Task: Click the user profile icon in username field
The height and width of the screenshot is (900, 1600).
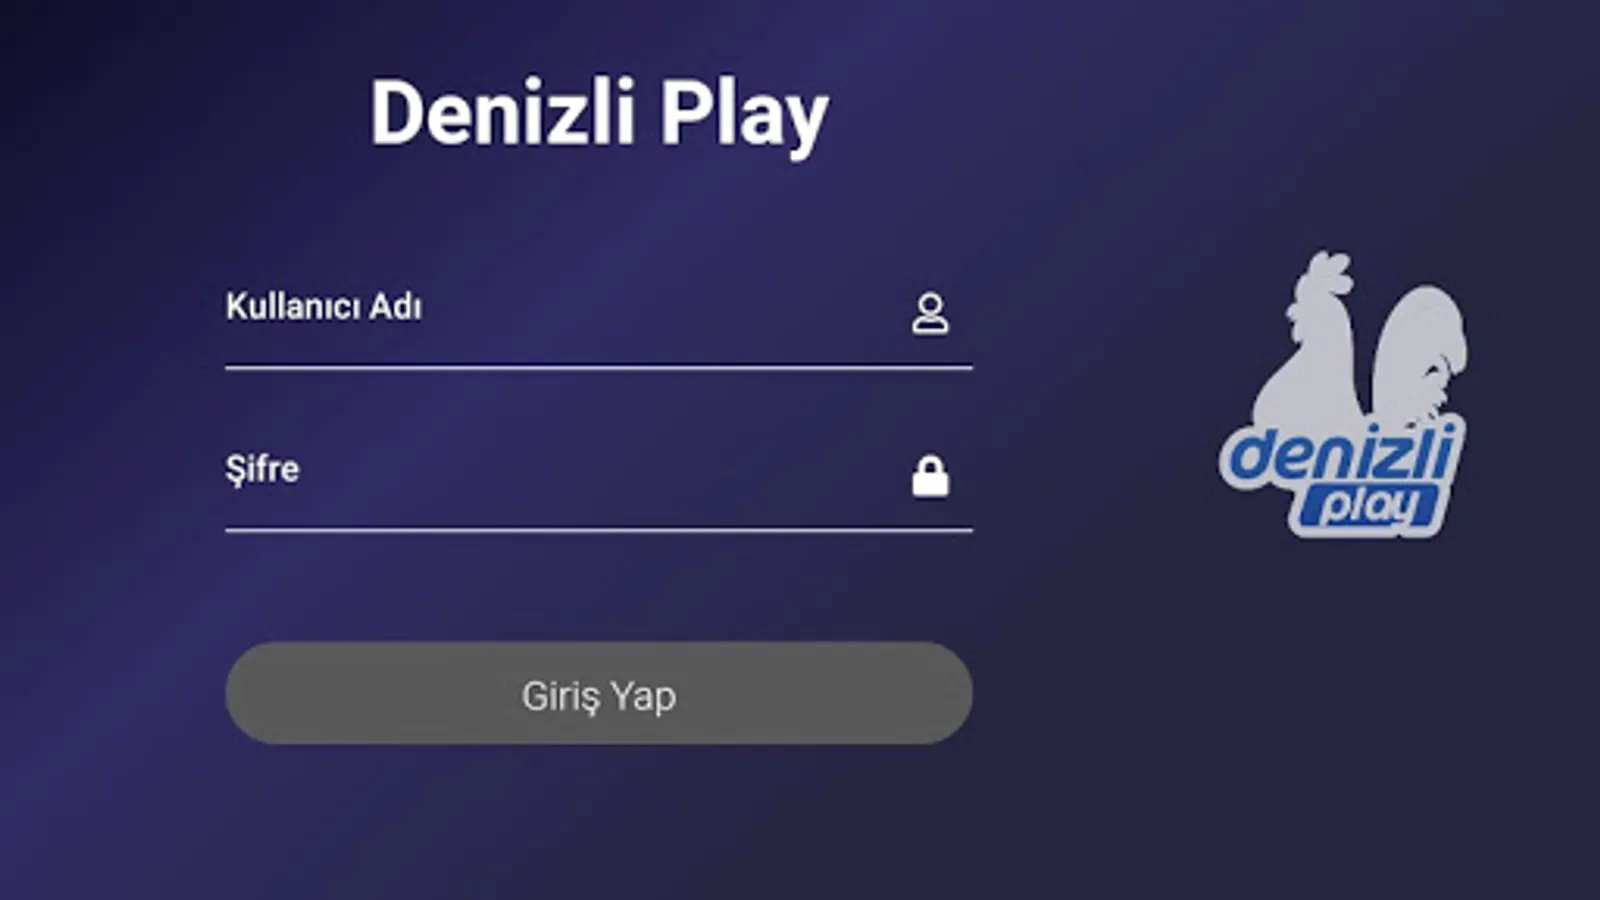Action: click(930, 313)
